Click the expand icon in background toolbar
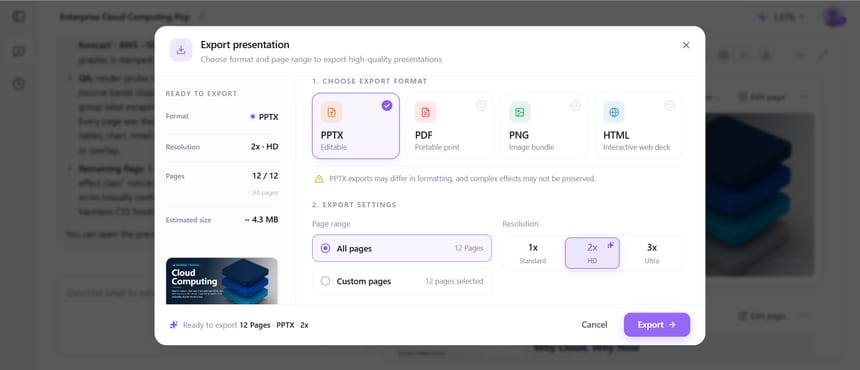 tap(823, 55)
